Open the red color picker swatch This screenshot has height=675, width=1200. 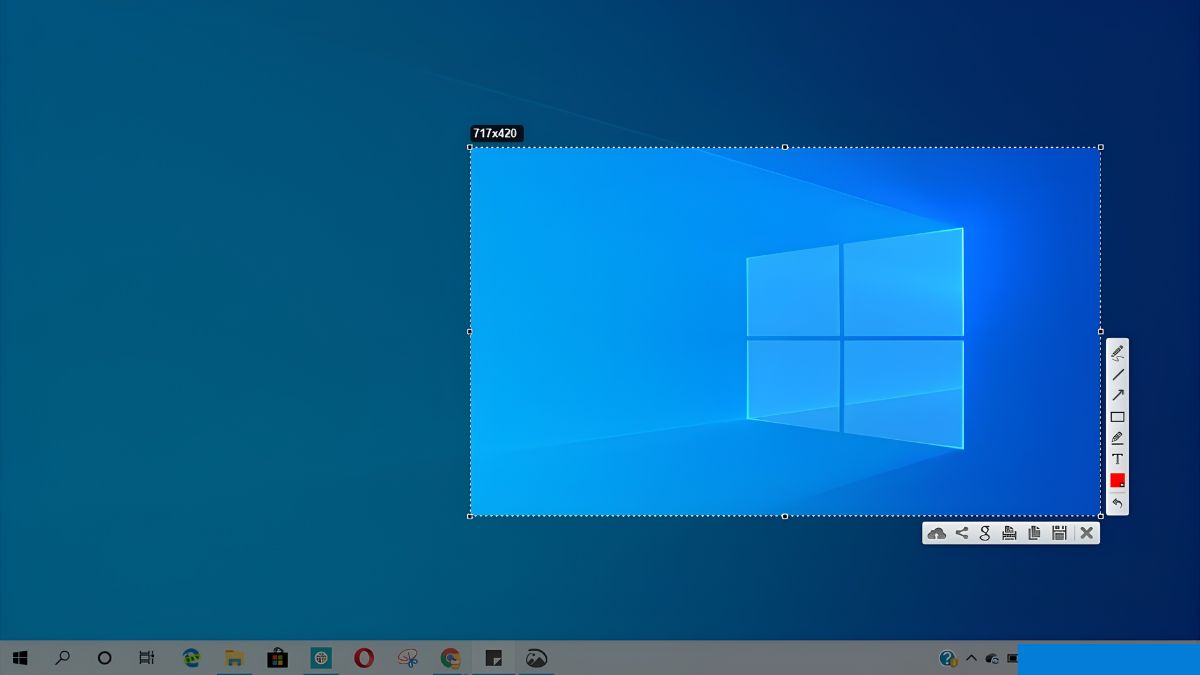[x=1117, y=480]
